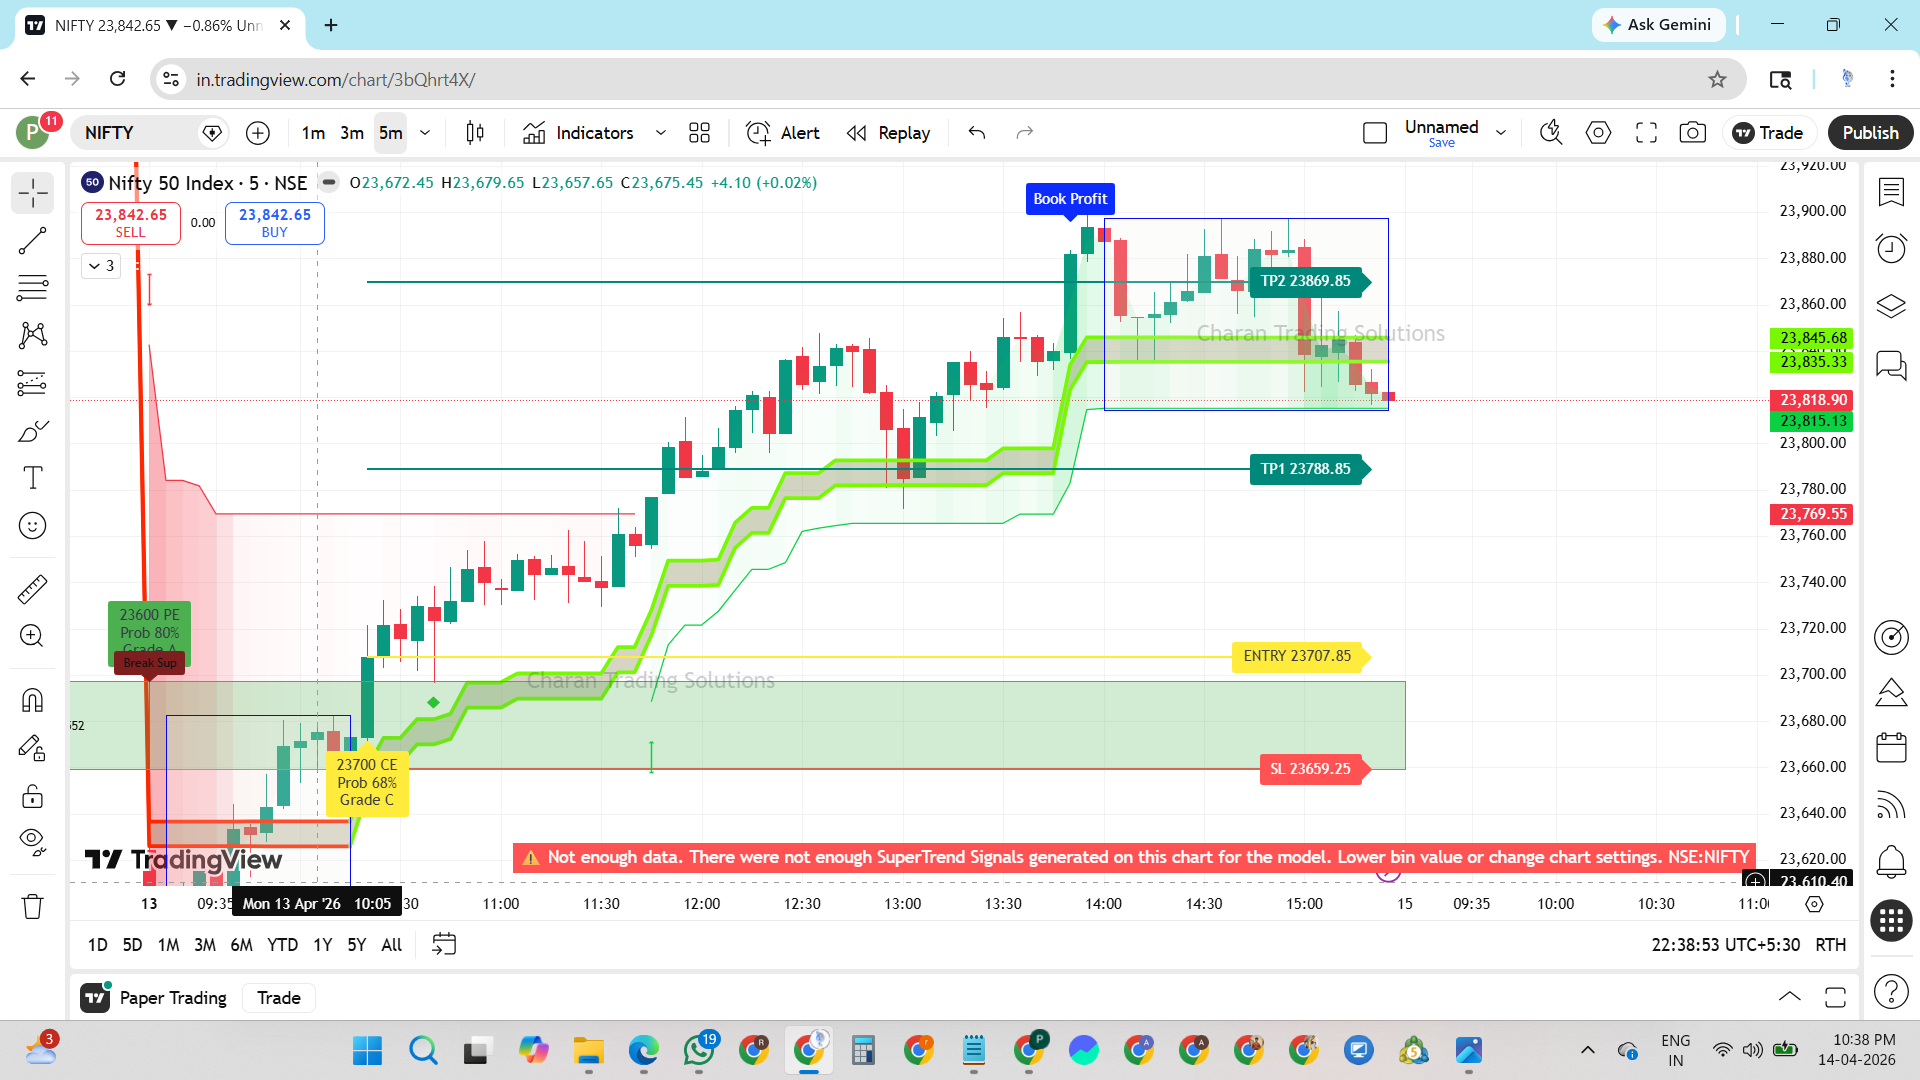Viewport: 1920px width, 1080px height.
Task: Expand the timeframe interval dropdown
Action: coord(425,133)
